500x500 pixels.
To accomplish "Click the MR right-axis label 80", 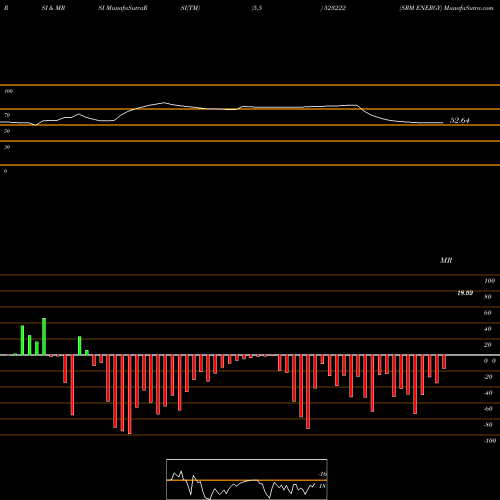I will [x=488, y=297].
